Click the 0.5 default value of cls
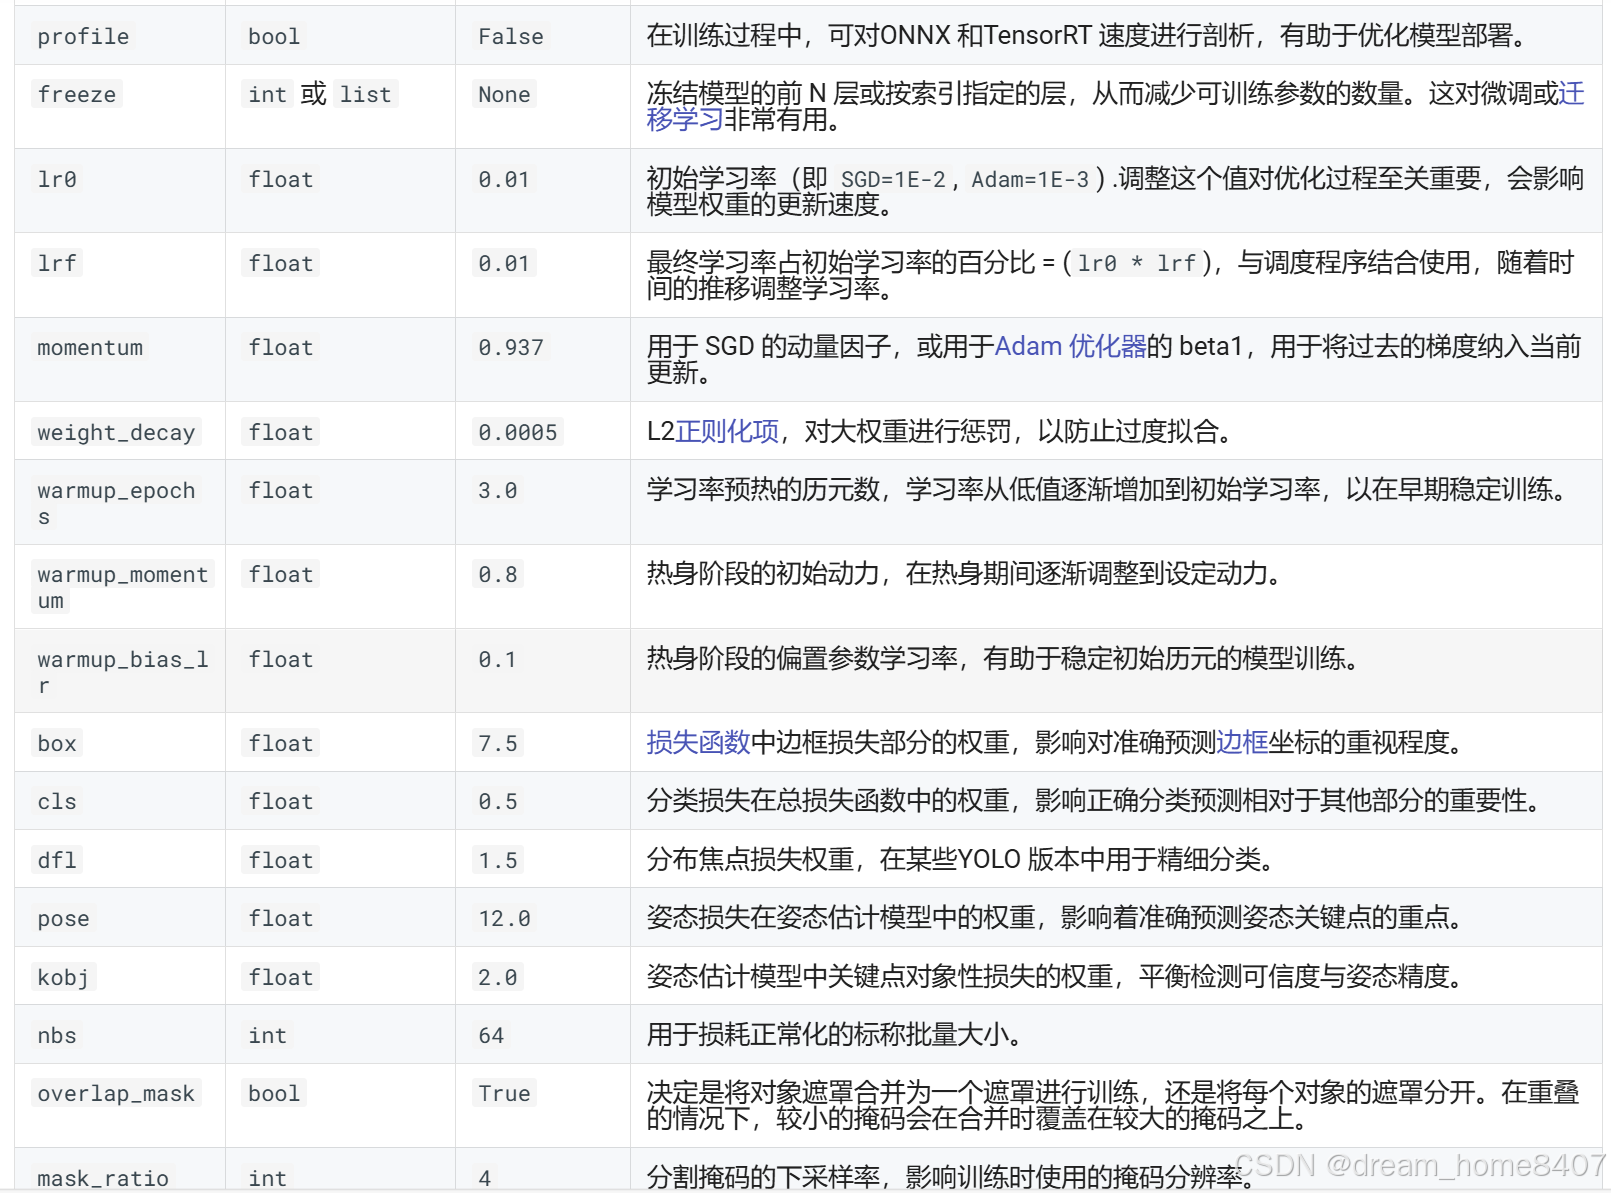Viewport: 1611px width, 1193px height. click(498, 802)
